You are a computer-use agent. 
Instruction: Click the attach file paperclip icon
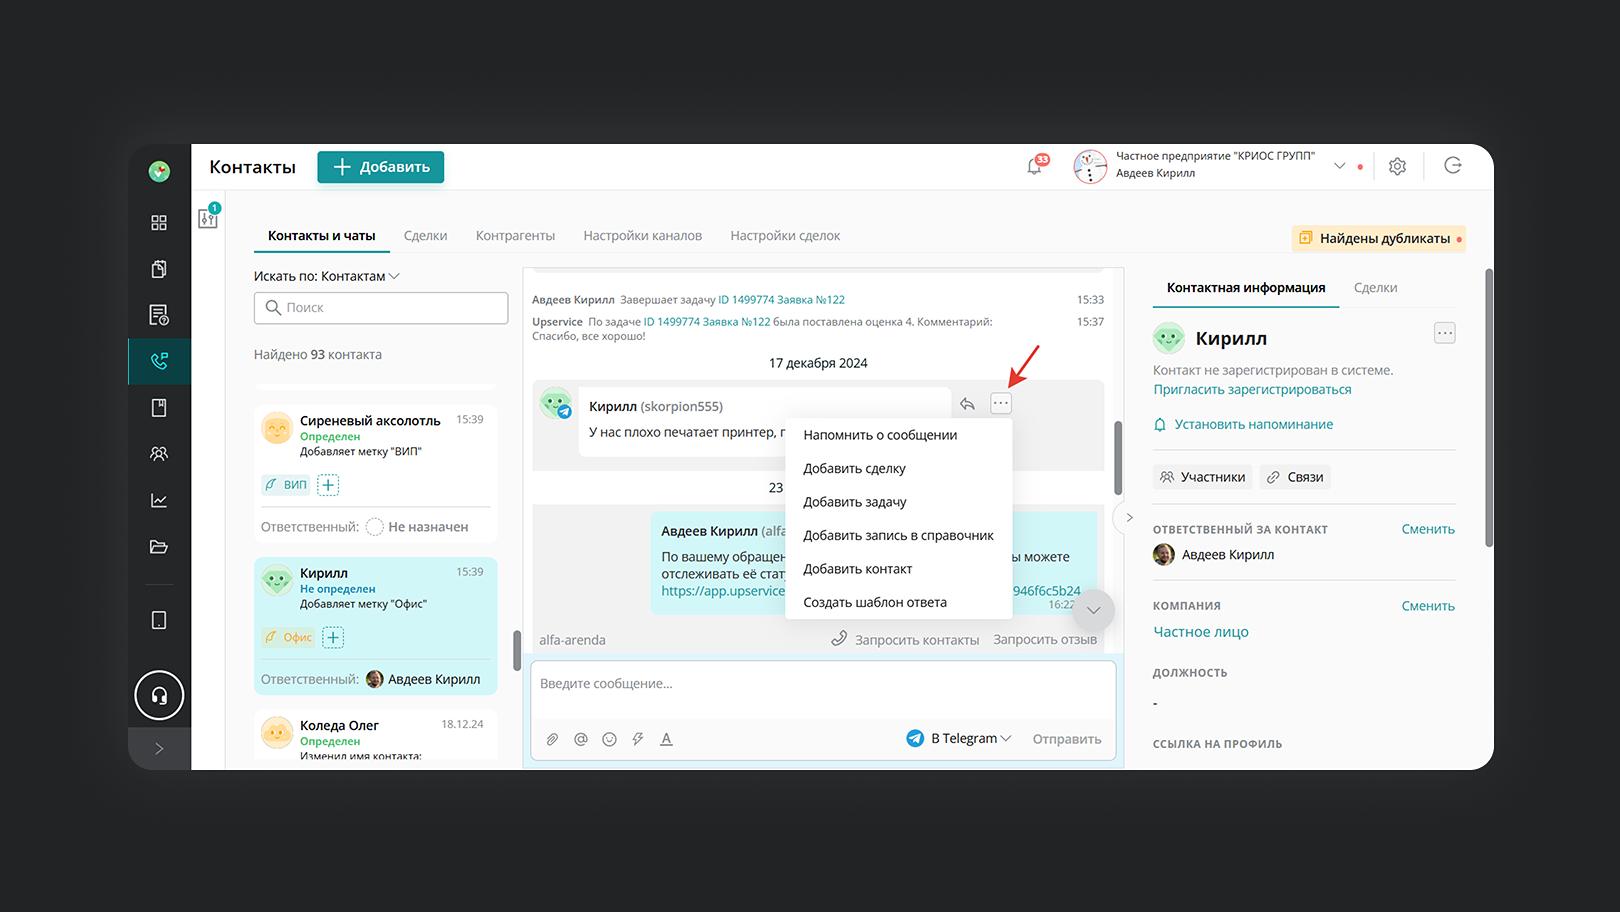552,739
